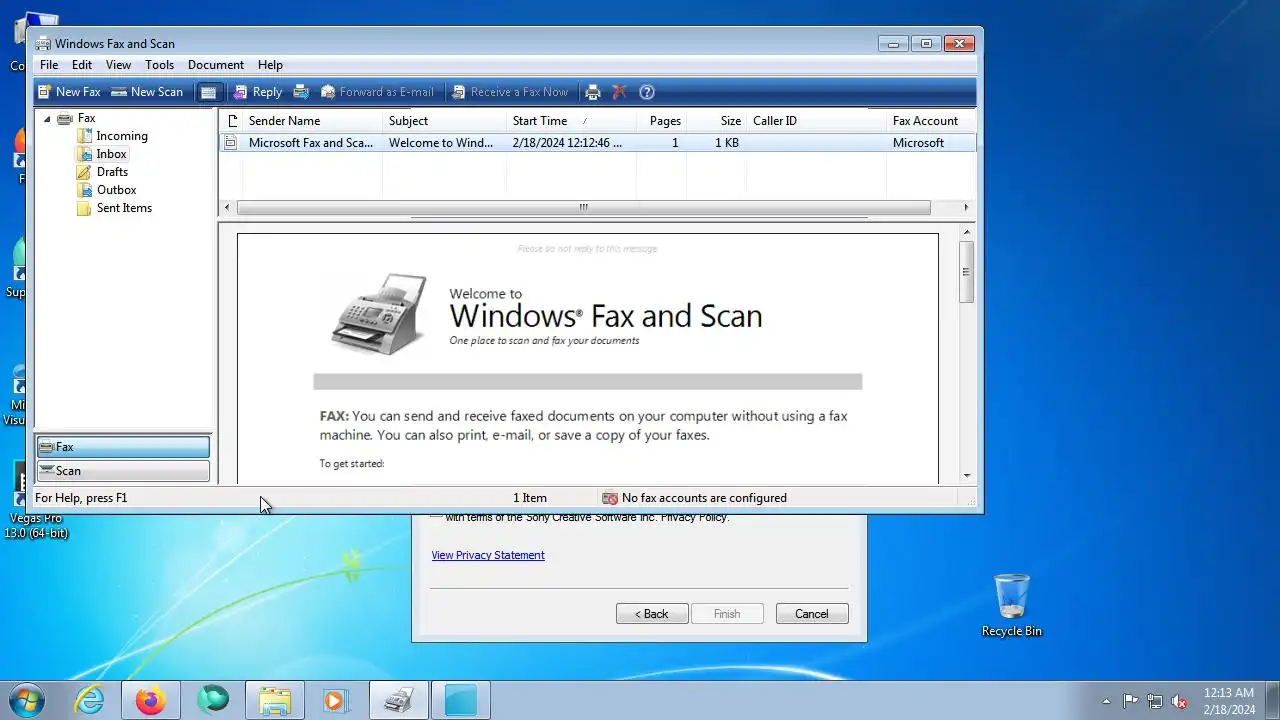Open File Explorer from the taskbar
The image size is (1280, 720).
pyautogui.click(x=275, y=701)
